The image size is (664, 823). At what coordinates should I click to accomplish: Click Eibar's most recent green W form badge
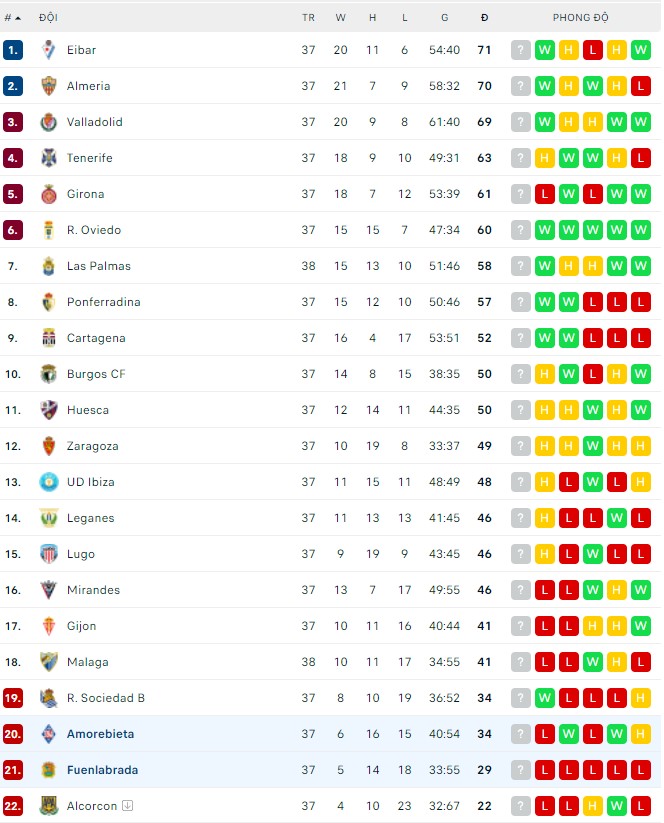[641, 50]
